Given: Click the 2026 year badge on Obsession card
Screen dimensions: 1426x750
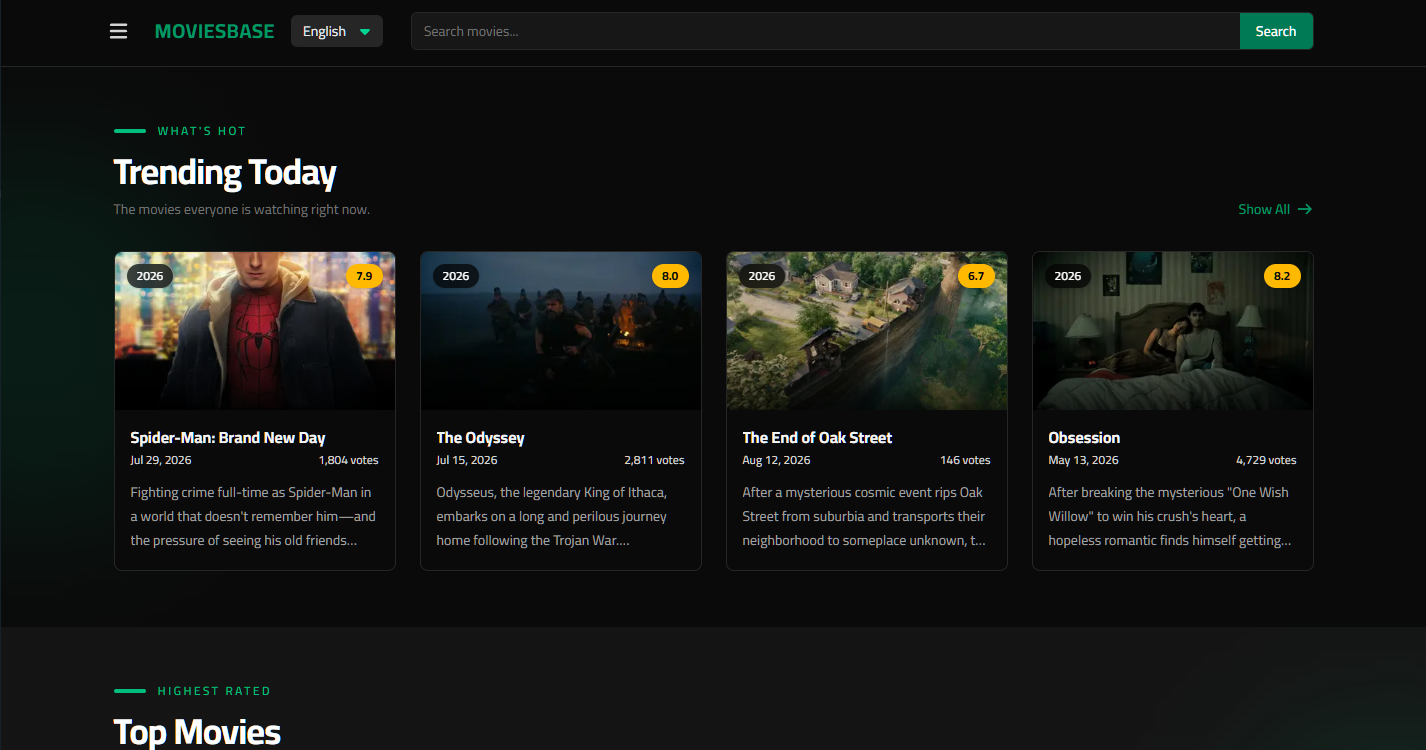Looking at the screenshot, I should [x=1068, y=276].
